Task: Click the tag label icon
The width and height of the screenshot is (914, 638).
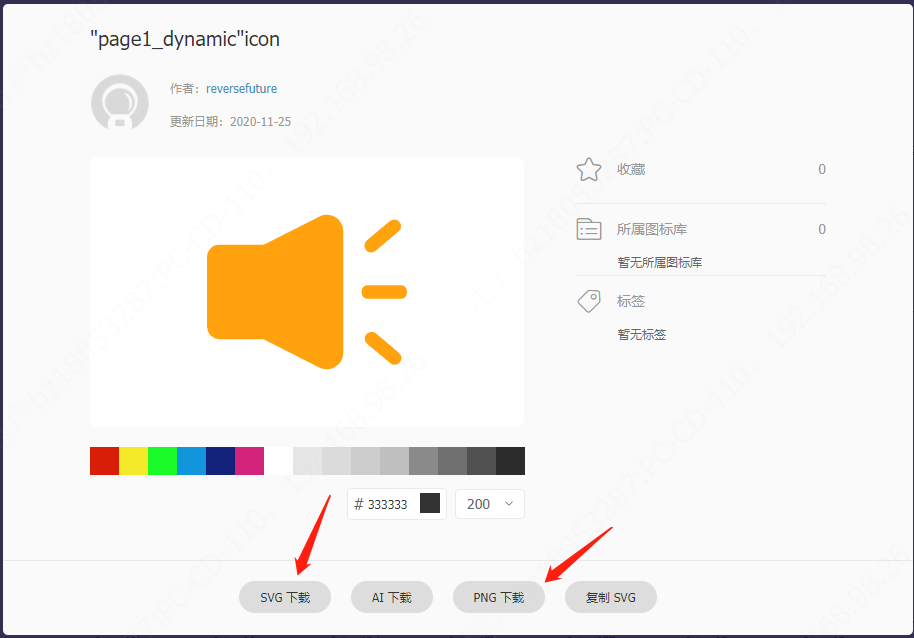Action: (x=589, y=301)
